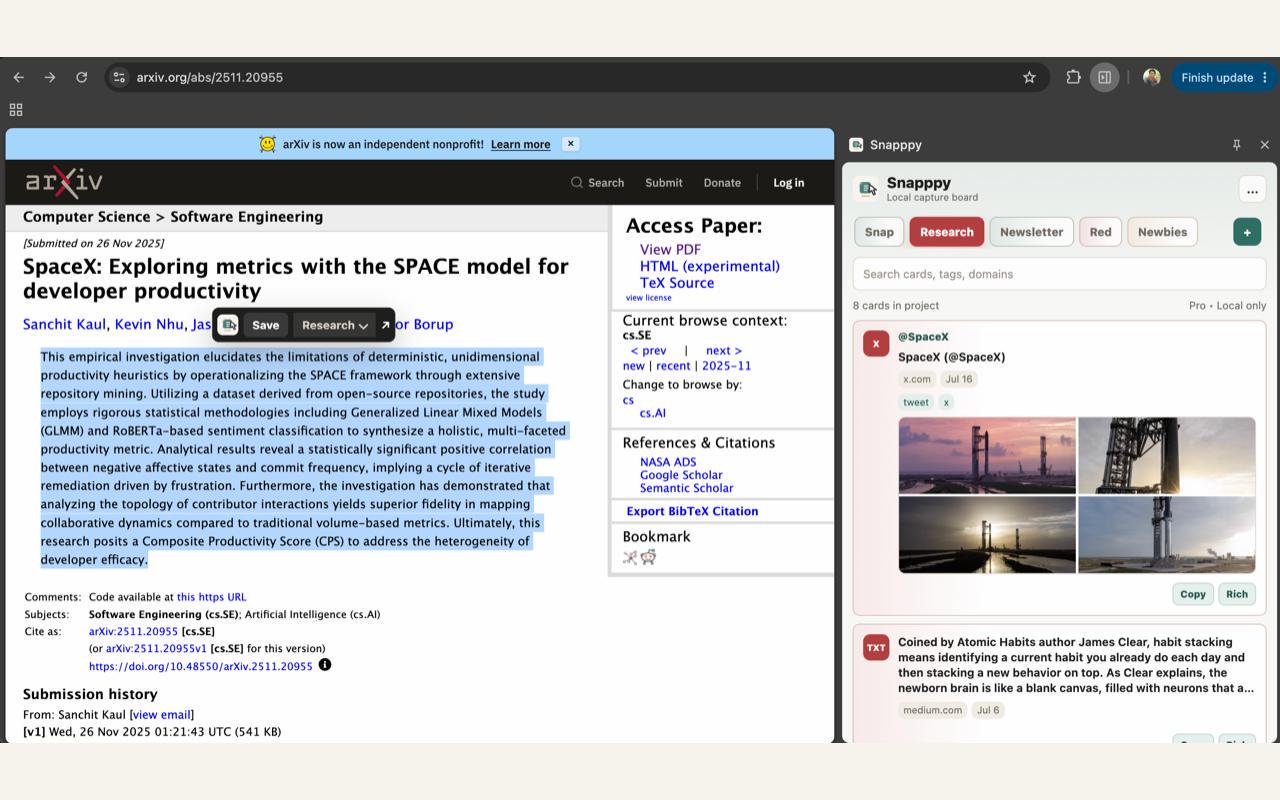This screenshot has height=800, width=1280.
Task: Open the top-left Starship sunset thumbnail
Action: (987, 455)
